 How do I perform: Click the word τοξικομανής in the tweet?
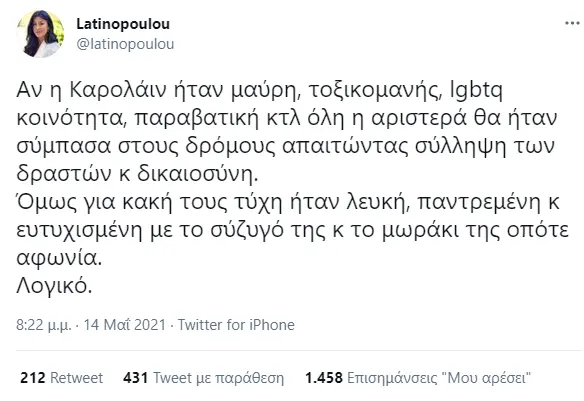point(375,90)
